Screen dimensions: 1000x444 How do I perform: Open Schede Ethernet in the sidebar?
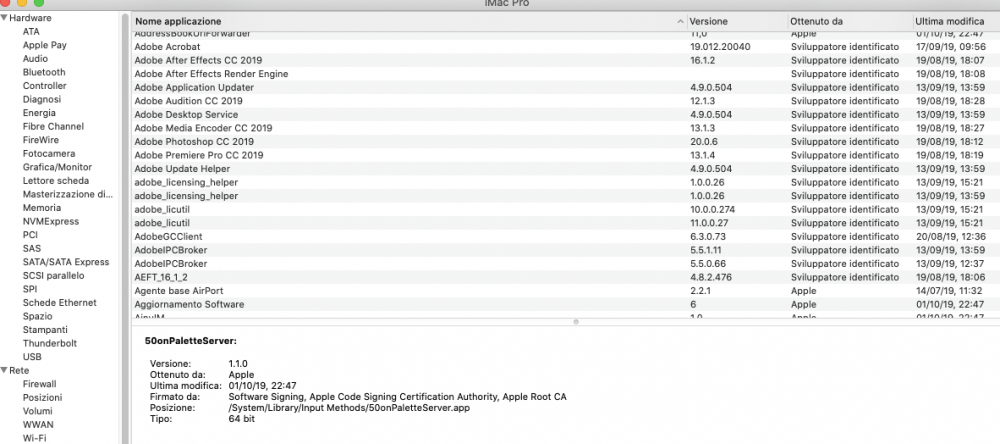click(x=60, y=302)
